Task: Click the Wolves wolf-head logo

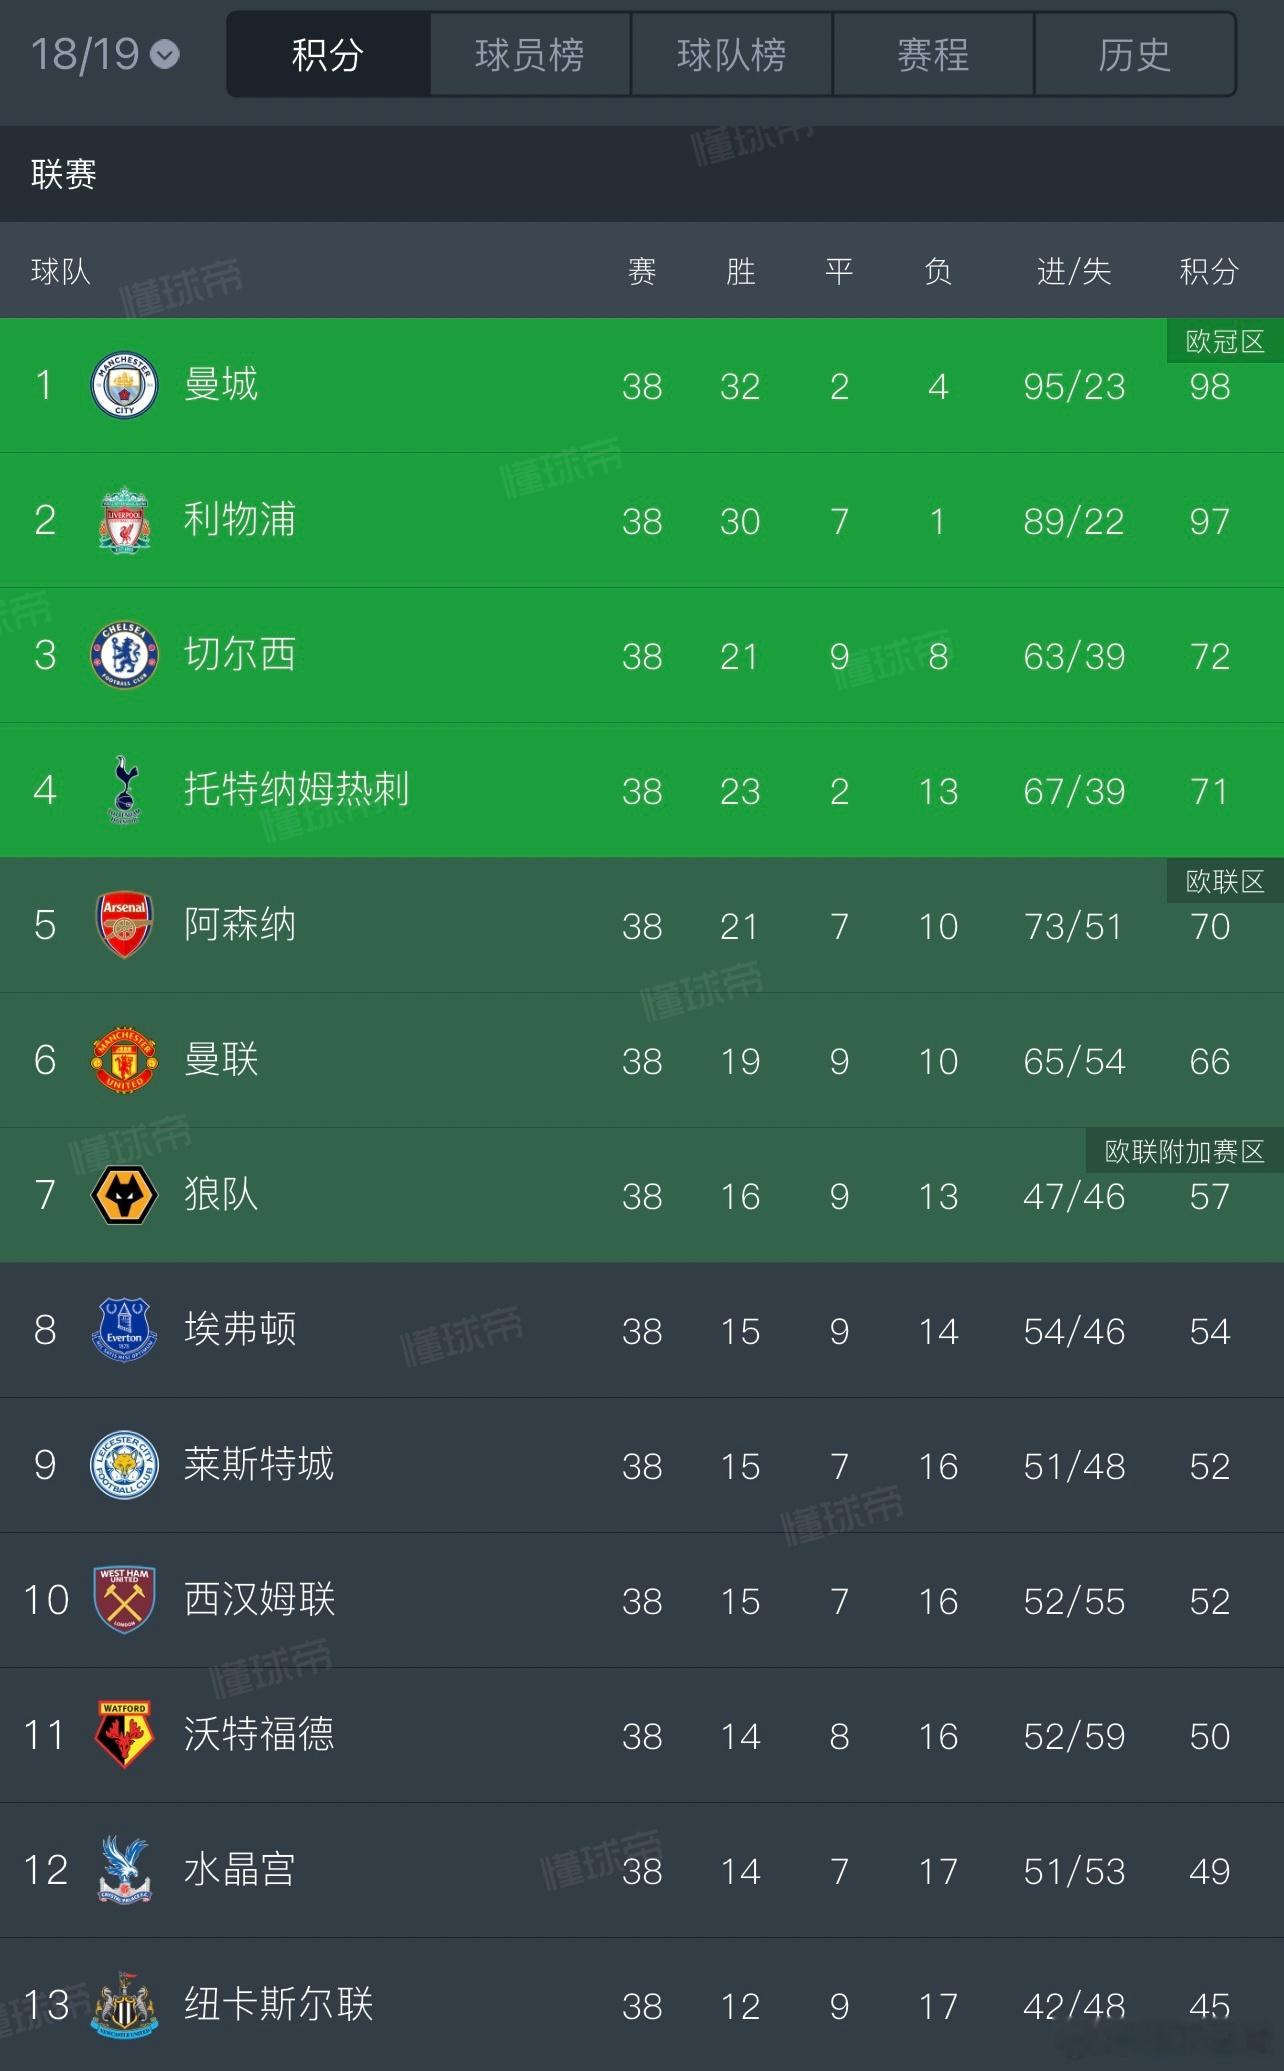Action: [124, 1195]
